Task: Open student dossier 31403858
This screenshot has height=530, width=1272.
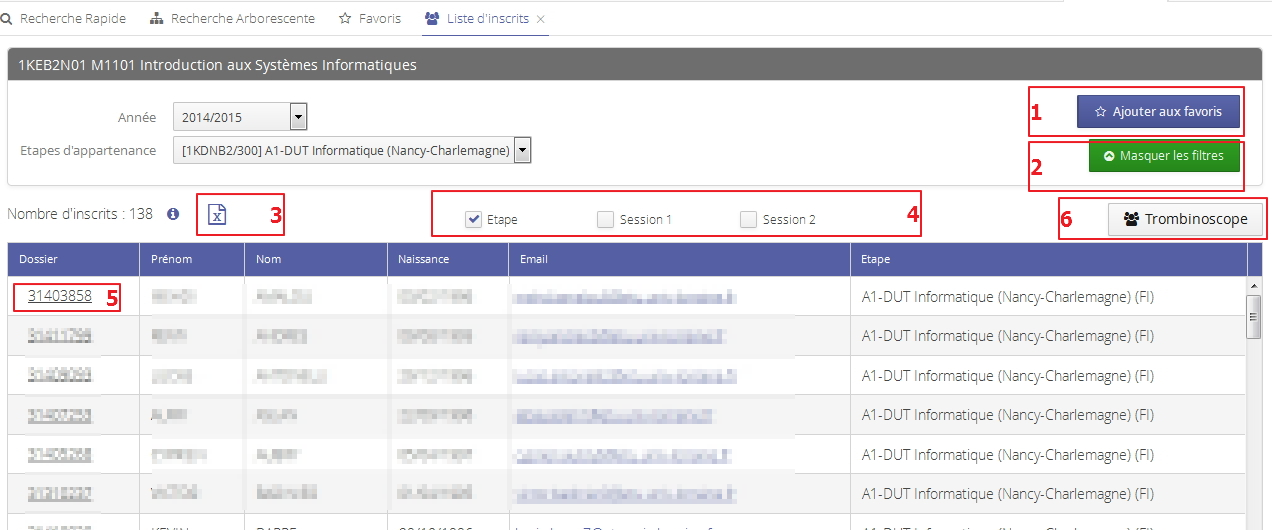Action: coord(60,296)
